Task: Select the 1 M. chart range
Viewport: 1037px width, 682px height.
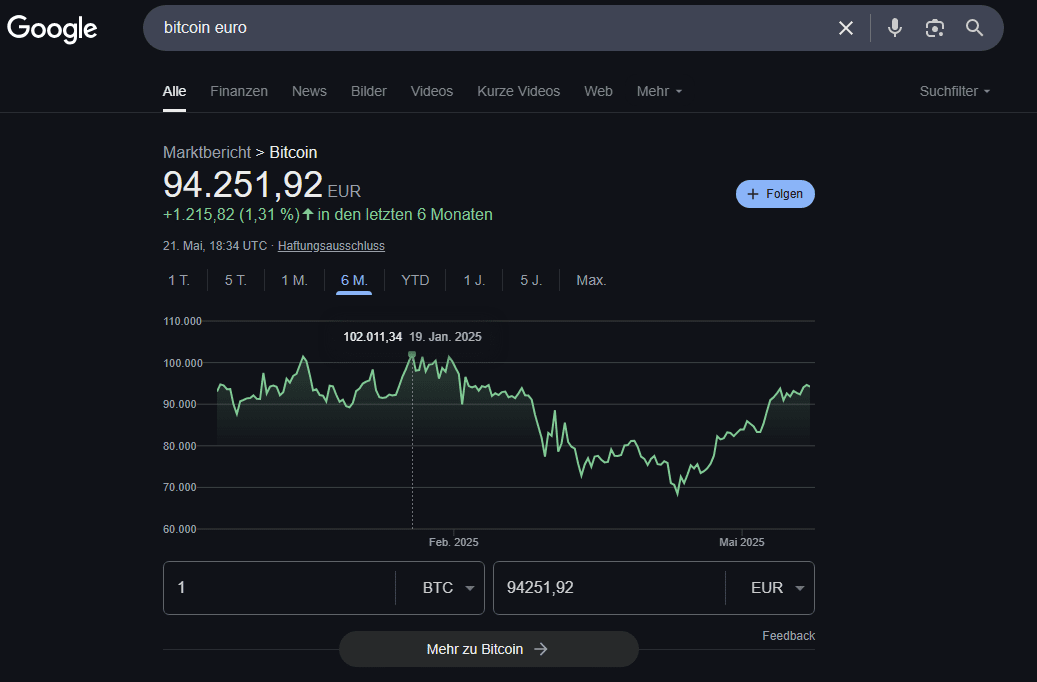Action: click(x=294, y=280)
